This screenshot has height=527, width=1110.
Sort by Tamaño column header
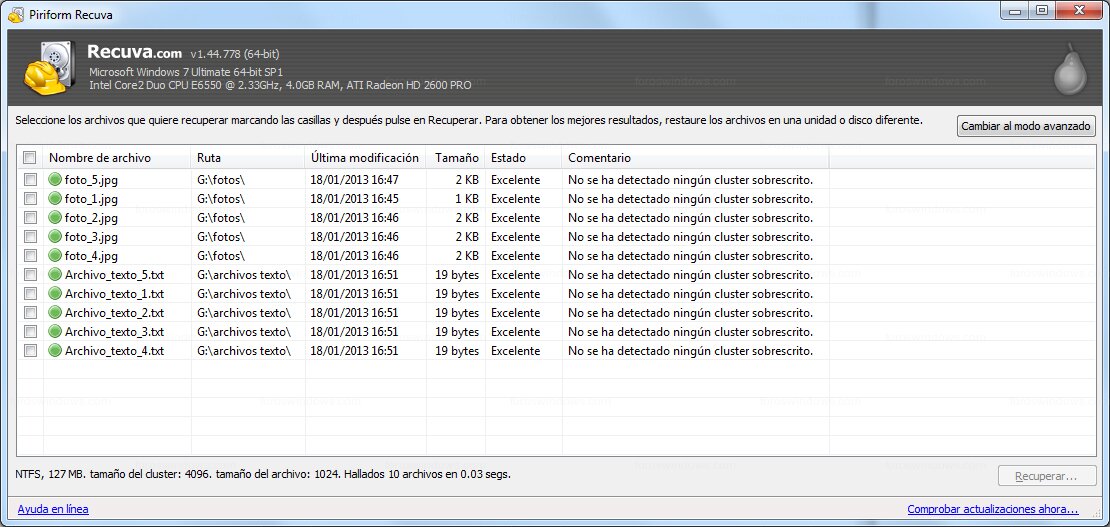tap(455, 158)
